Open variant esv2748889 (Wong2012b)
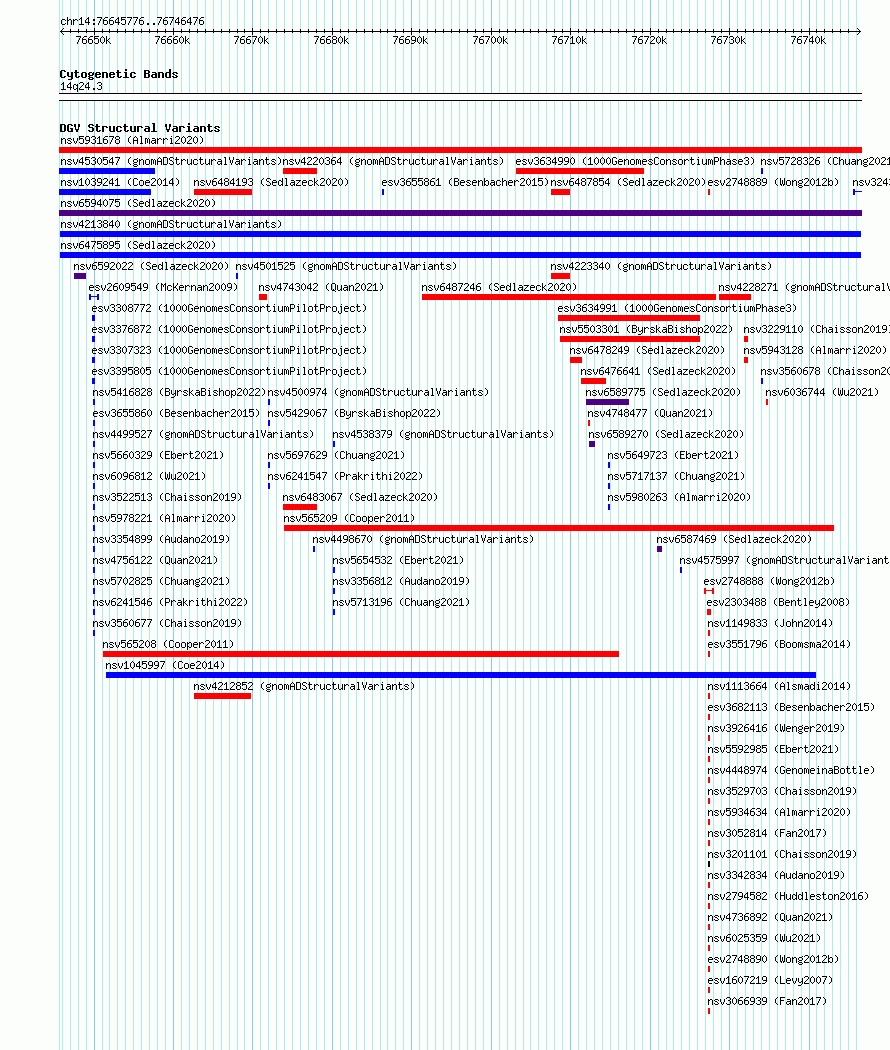 point(773,182)
